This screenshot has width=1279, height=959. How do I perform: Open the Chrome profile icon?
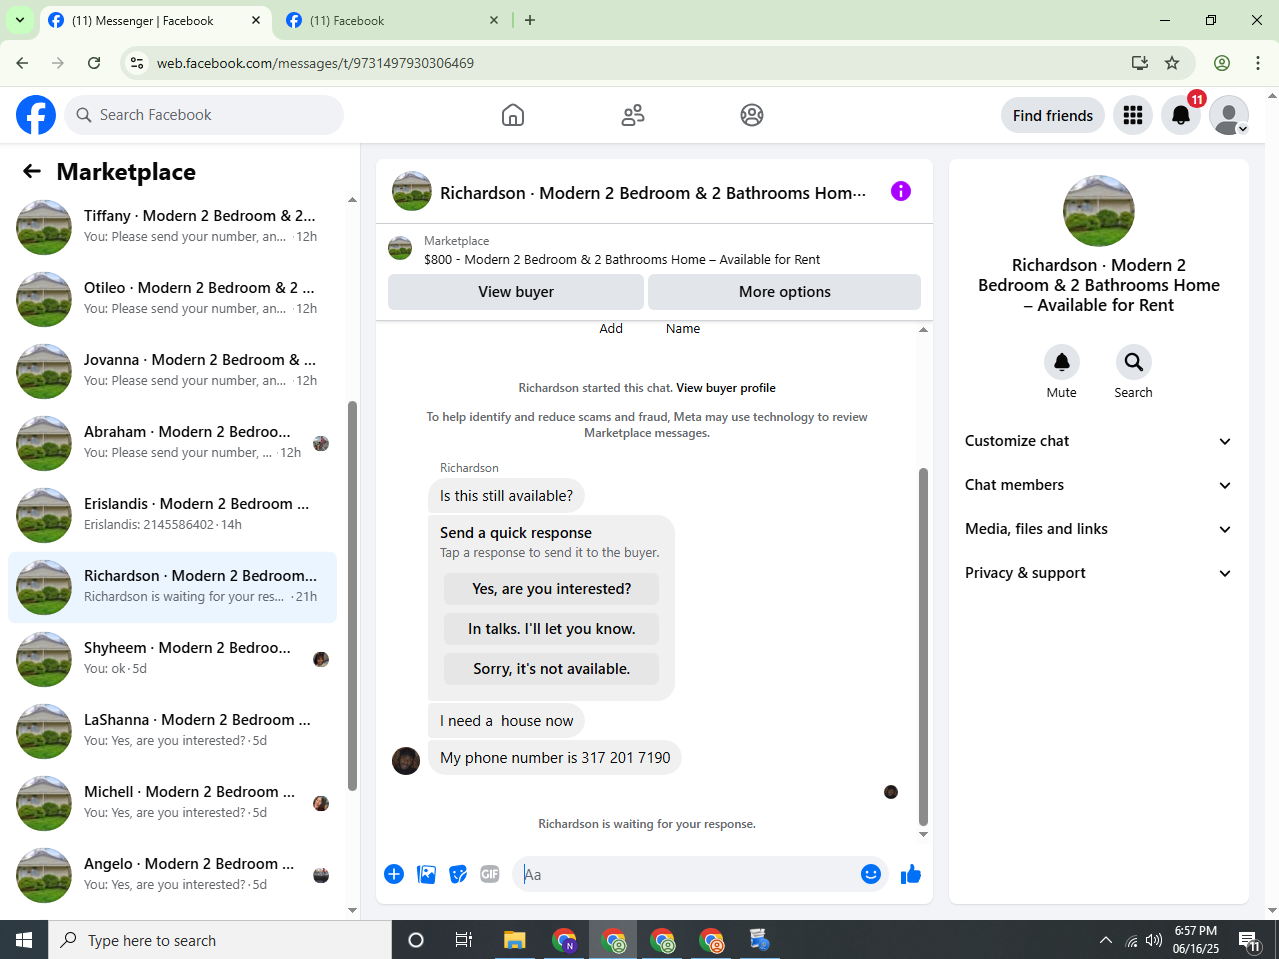pyautogui.click(x=1222, y=63)
